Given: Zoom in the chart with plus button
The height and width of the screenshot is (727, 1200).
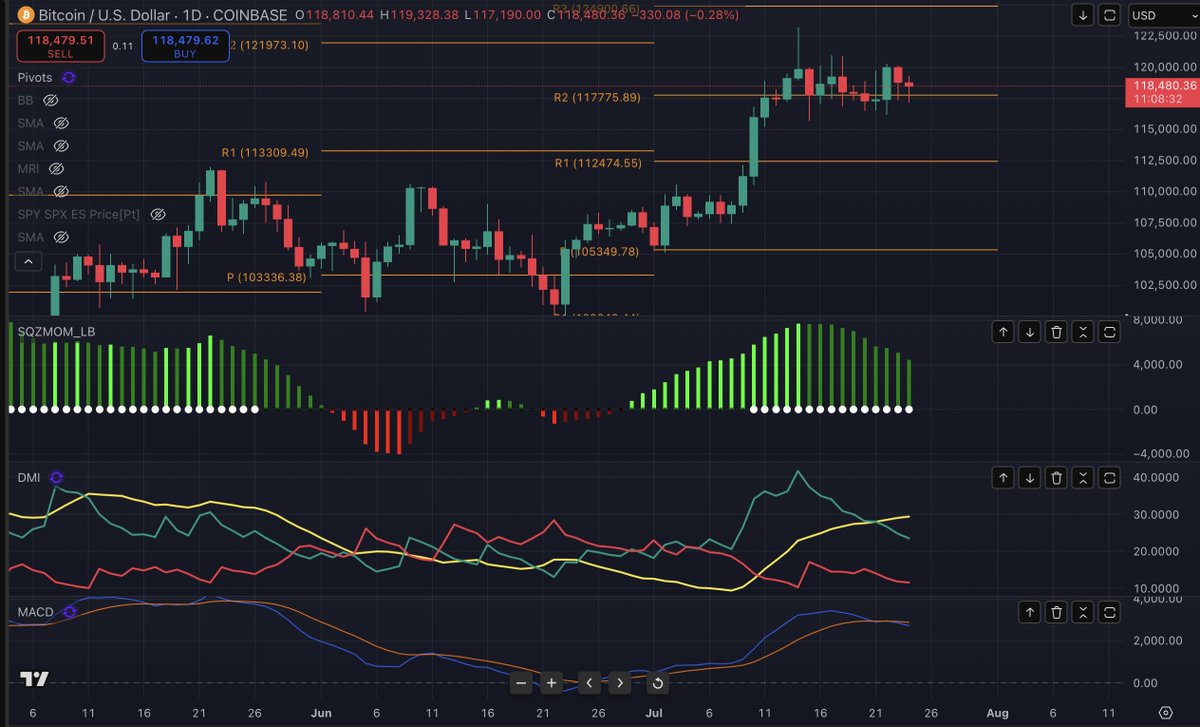Looking at the screenshot, I should 552,683.
